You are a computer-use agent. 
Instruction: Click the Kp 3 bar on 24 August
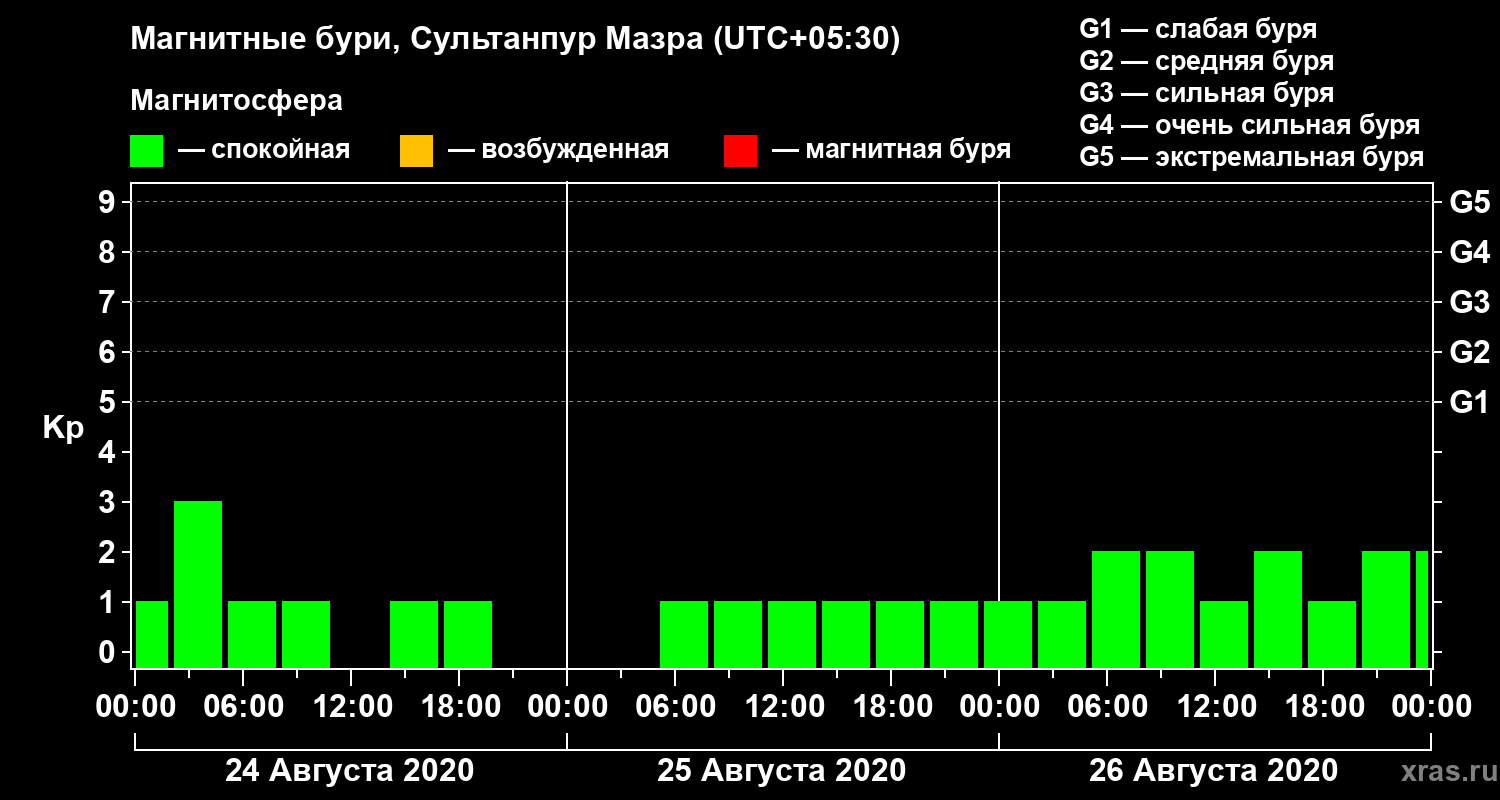(198, 584)
